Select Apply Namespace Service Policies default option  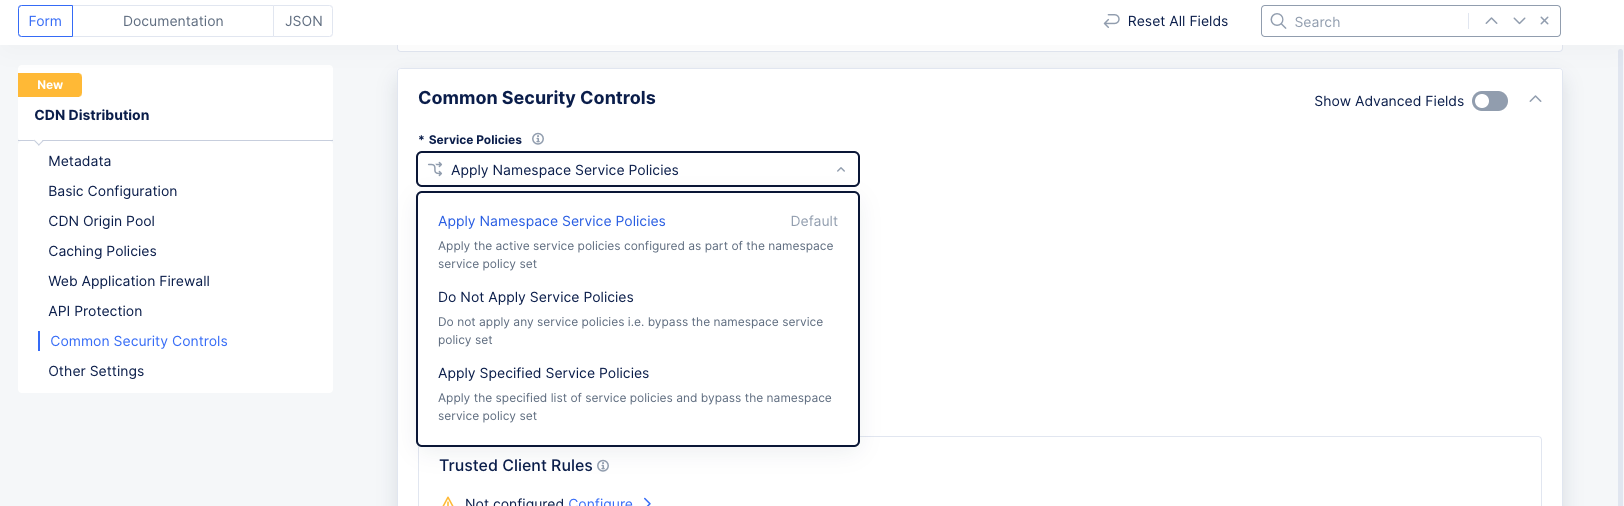pos(551,221)
